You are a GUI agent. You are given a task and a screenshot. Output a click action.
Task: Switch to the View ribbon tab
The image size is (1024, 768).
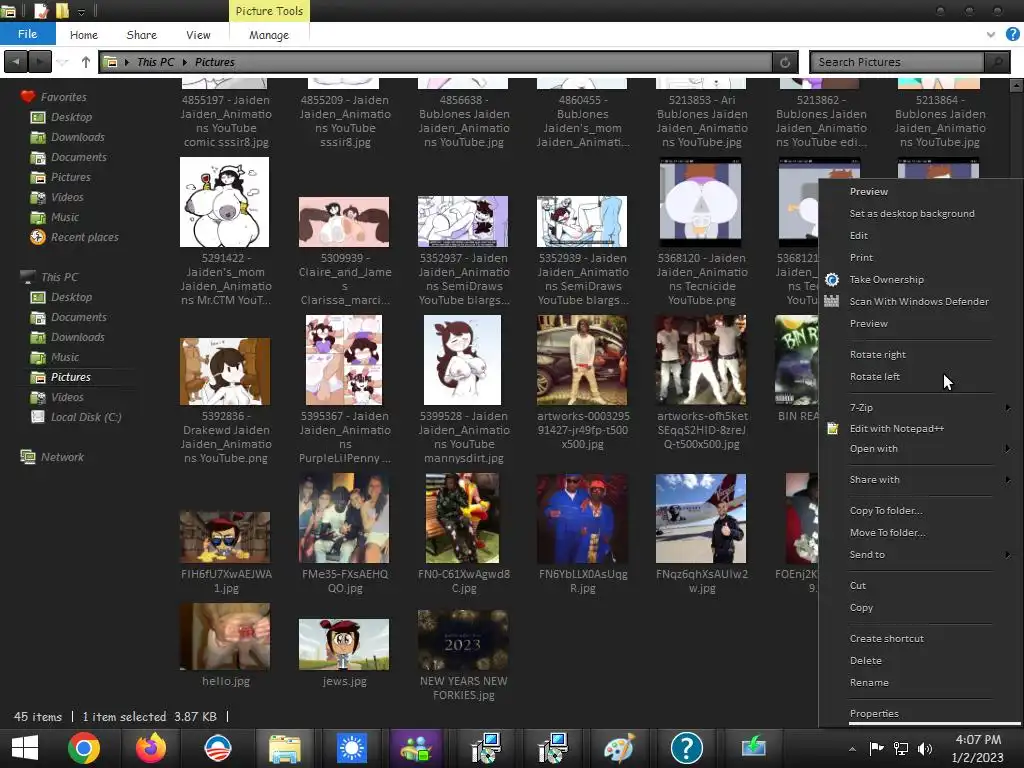click(x=198, y=35)
